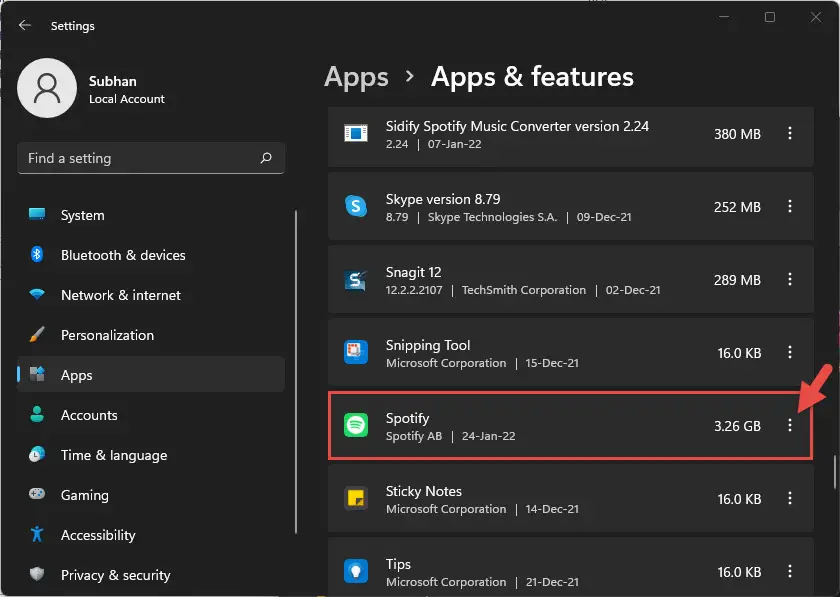Image resolution: width=840 pixels, height=597 pixels.
Task: Click the 3.26 GB size value
Action: [737, 426]
